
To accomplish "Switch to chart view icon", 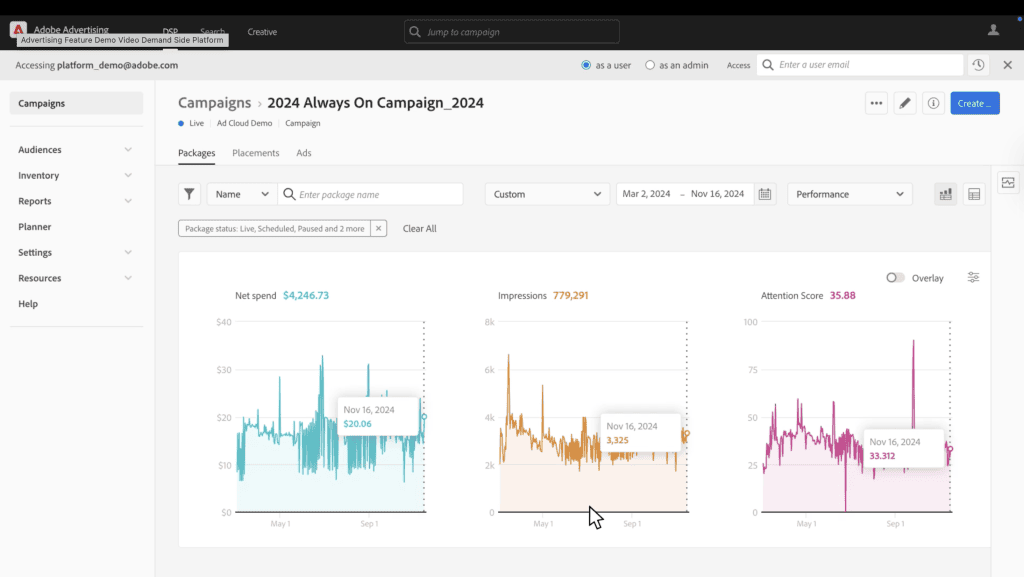I will pos(945,194).
